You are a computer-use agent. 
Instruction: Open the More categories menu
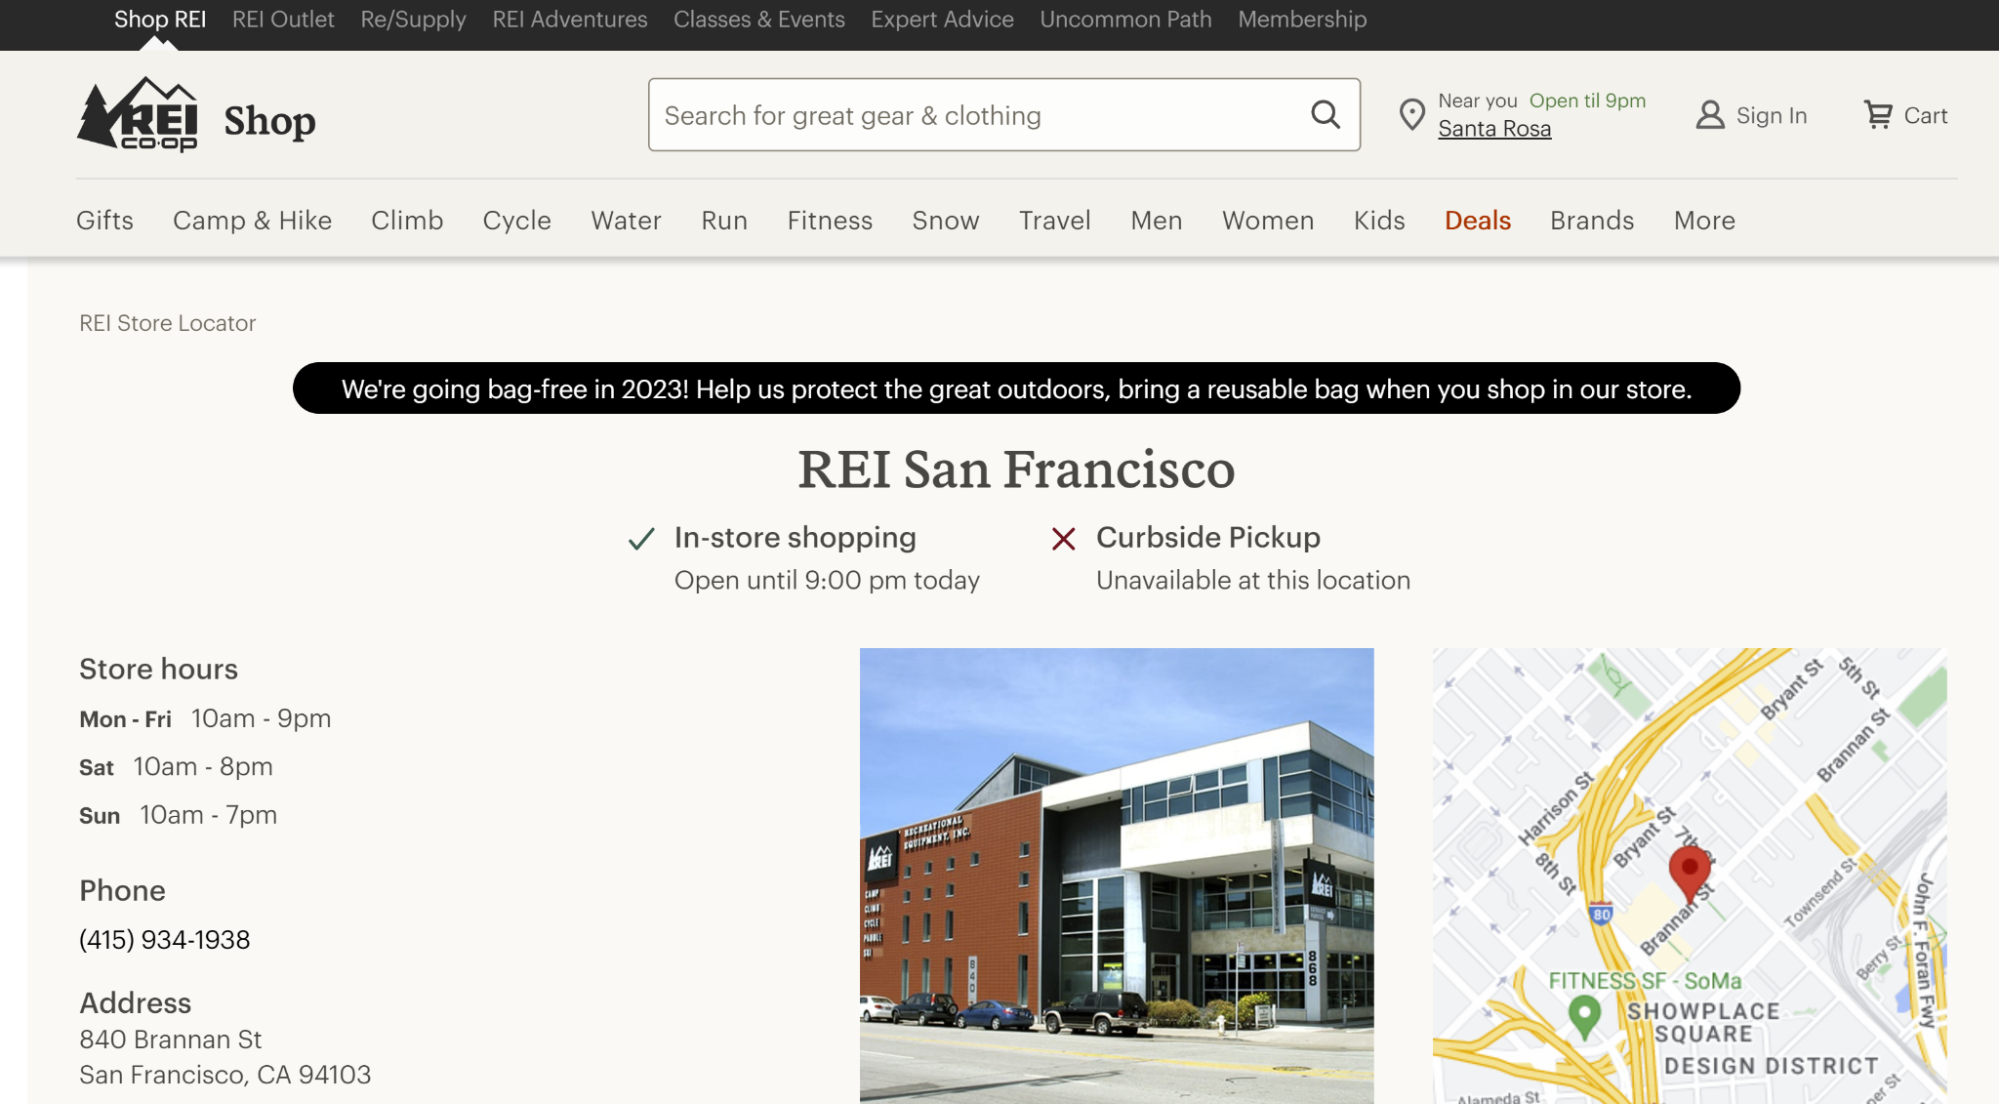(x=1703, y=220)
